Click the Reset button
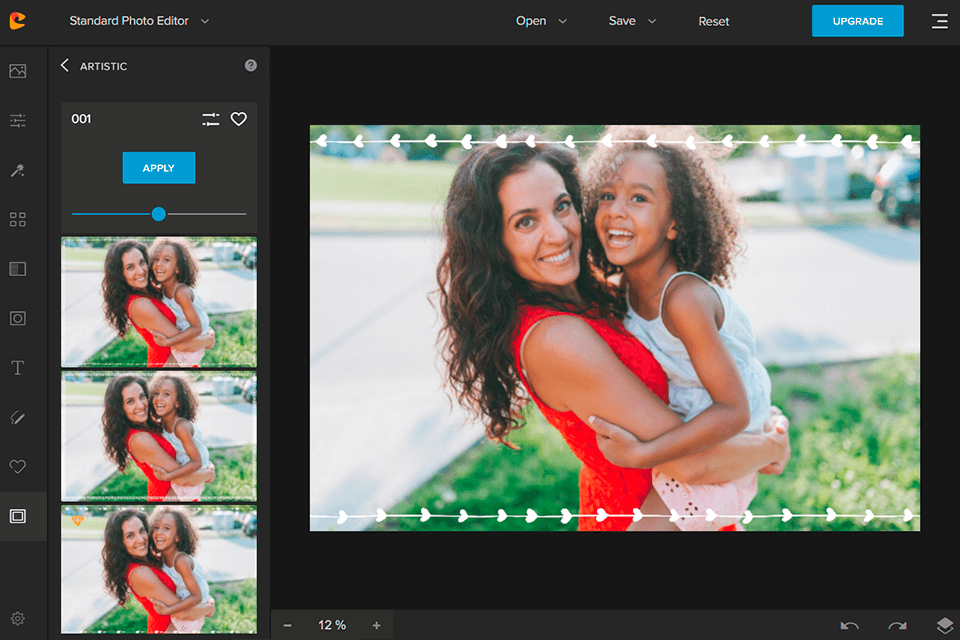This screenshot has width=960, height=640. (713, 21)
